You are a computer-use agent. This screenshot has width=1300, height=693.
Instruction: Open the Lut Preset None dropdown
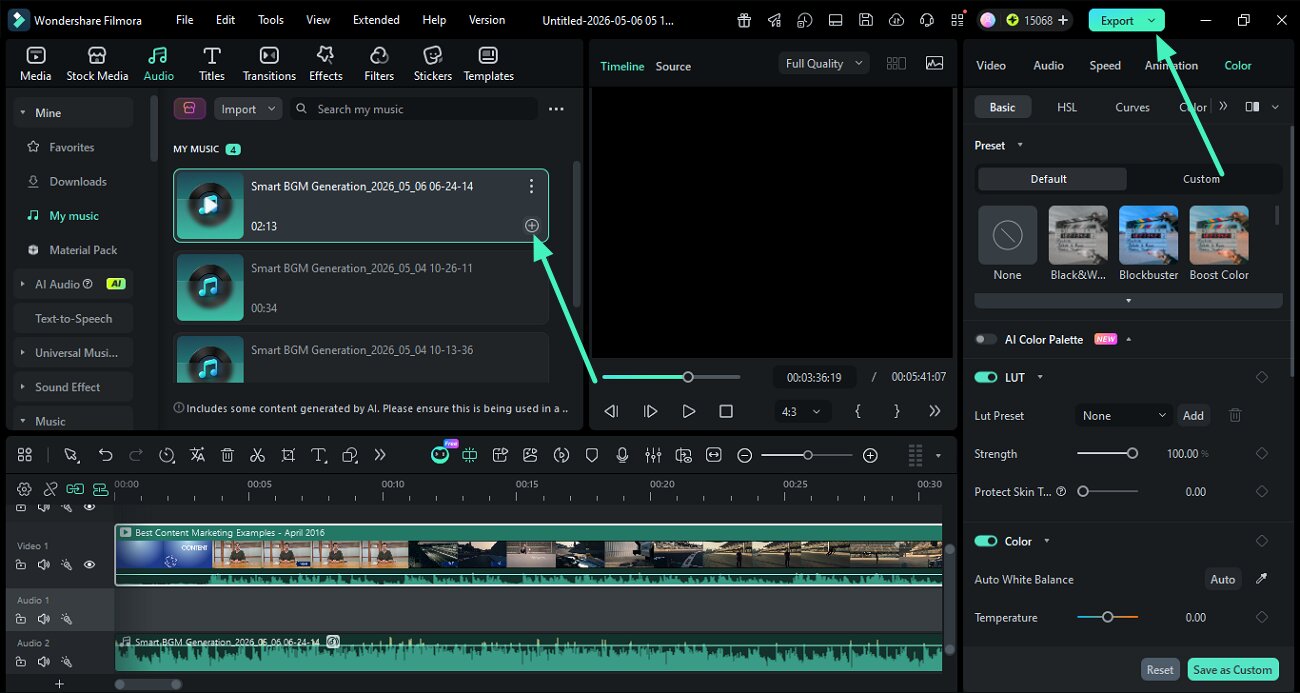point(1124,415)
